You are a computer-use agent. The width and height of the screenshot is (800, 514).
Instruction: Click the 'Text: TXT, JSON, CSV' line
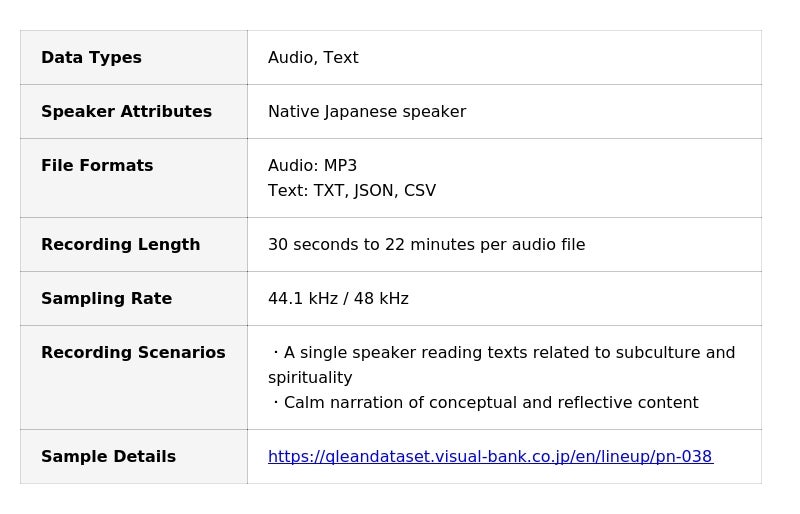click(x=352, y=191)
